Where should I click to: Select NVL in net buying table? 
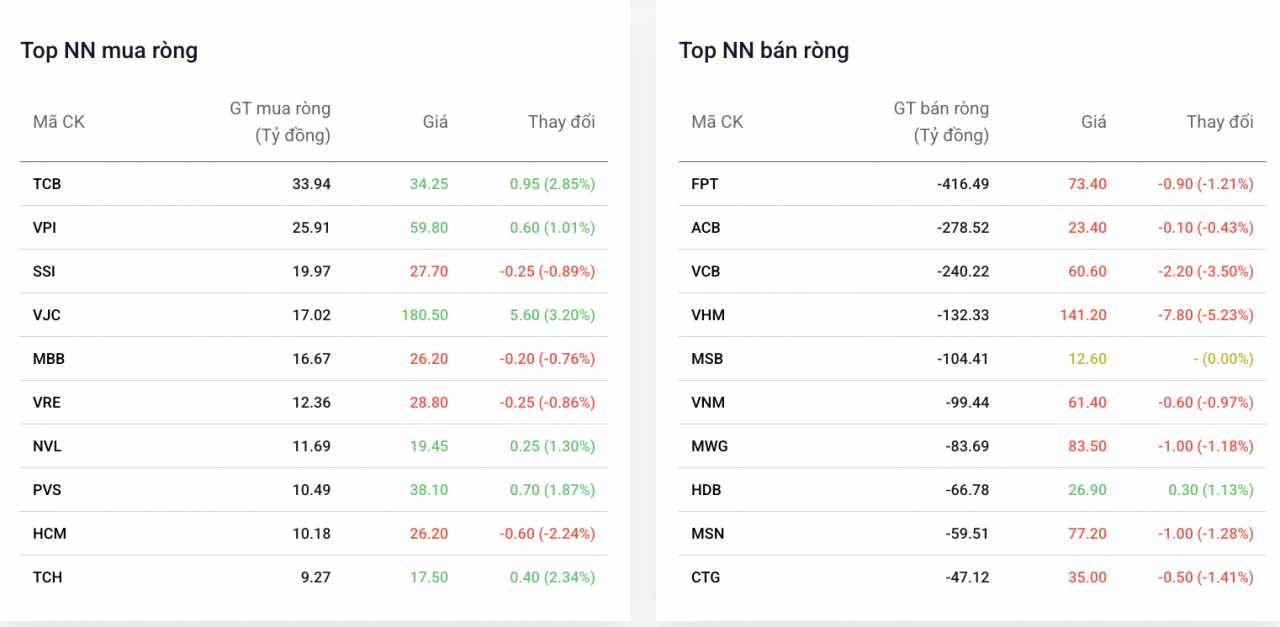click(x=47, y=446)
